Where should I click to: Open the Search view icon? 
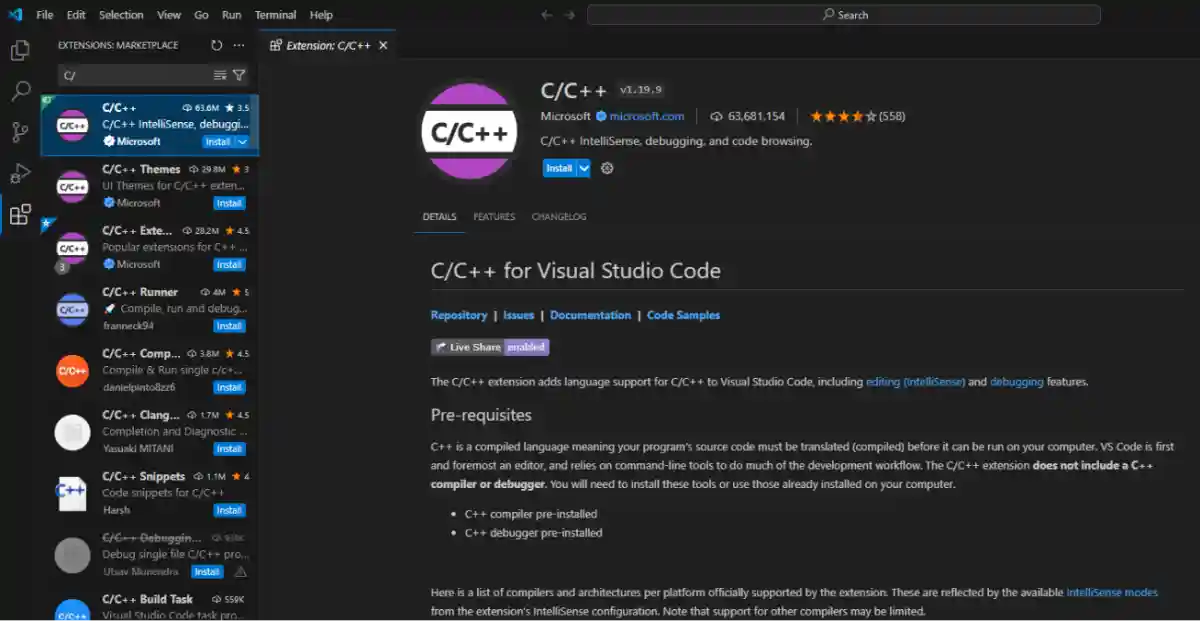click(x=18, y=90)
